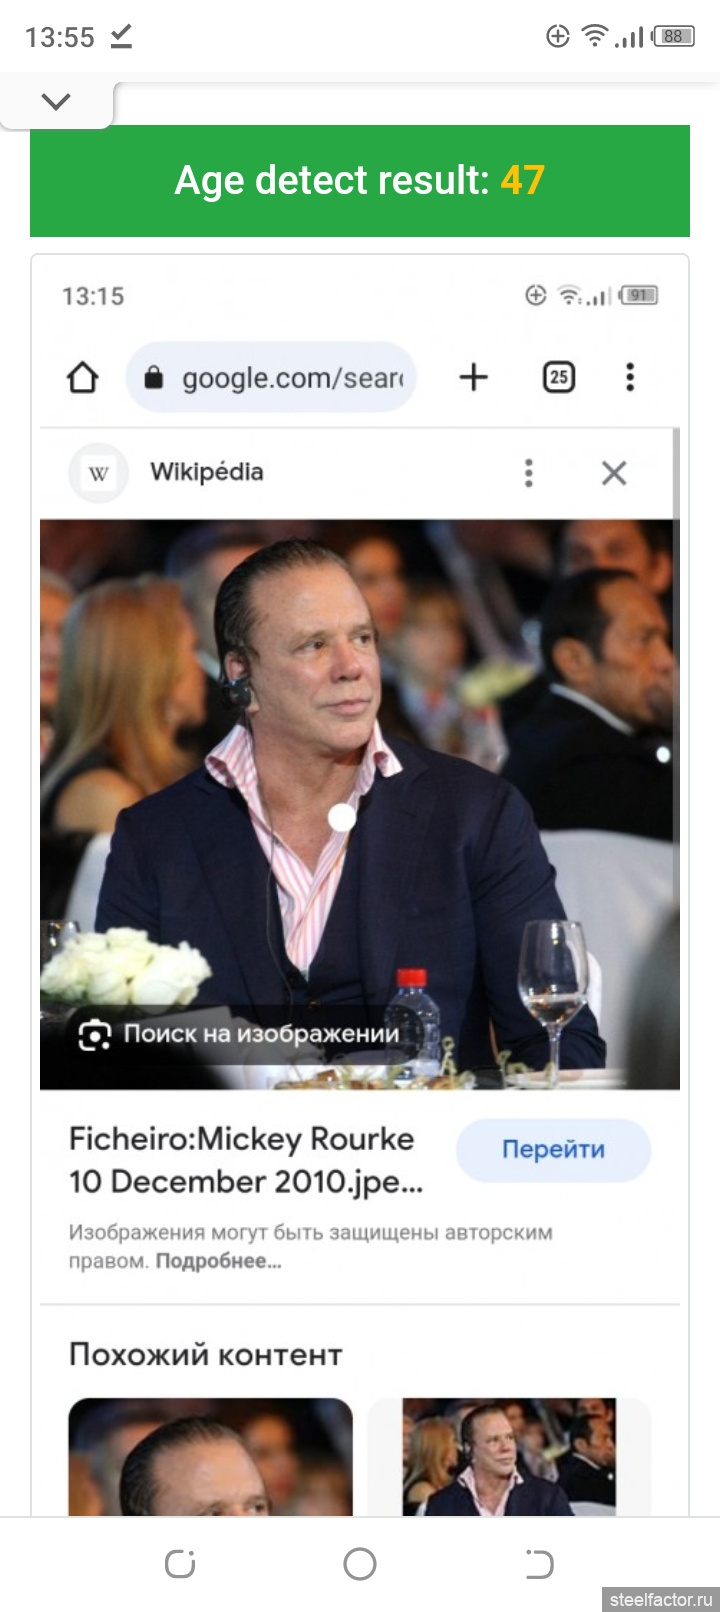This screenshot has width=720, height=1612.
Task: Tap the home icon in browser toolbar
Action: (x=83, y=378)
